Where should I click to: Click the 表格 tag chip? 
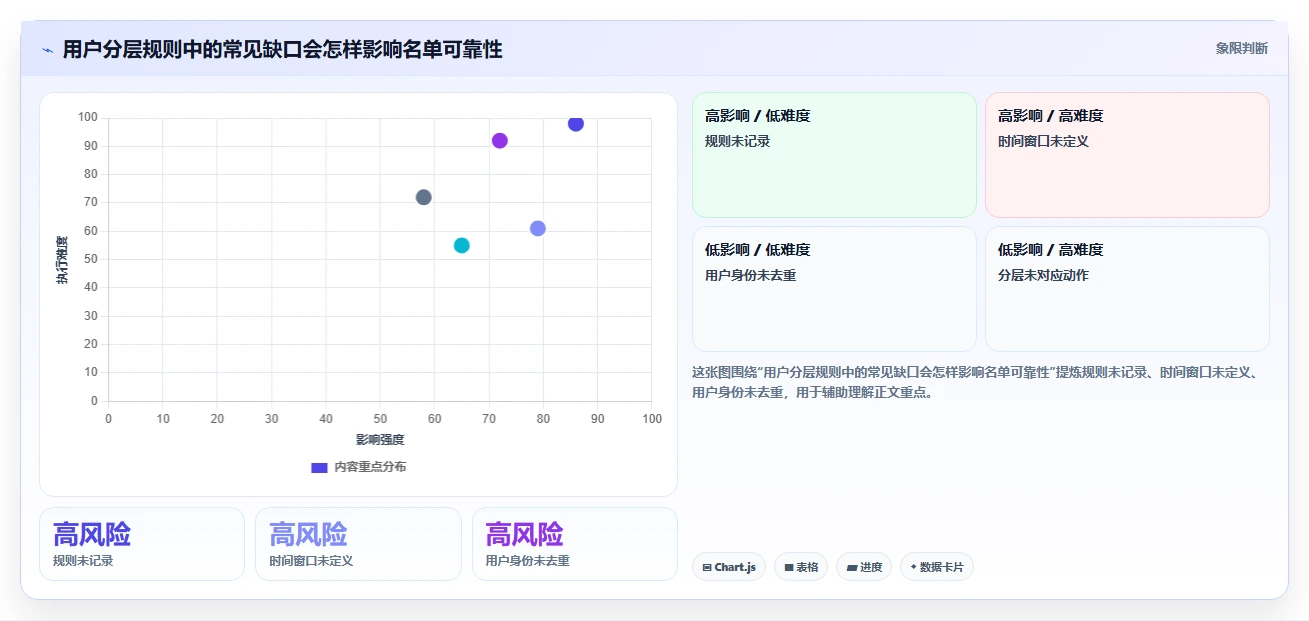click(801, 567)
